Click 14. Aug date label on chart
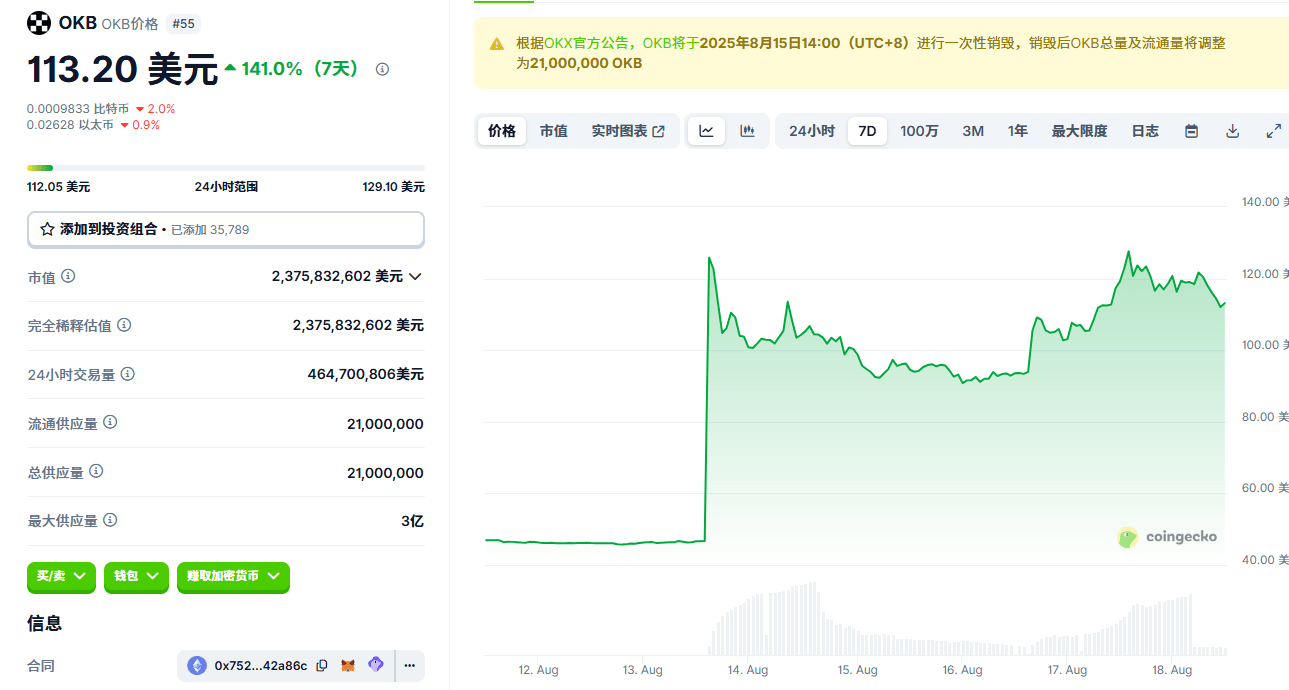The height and width of the screenshot is (690, 1289). click(748, 670)
